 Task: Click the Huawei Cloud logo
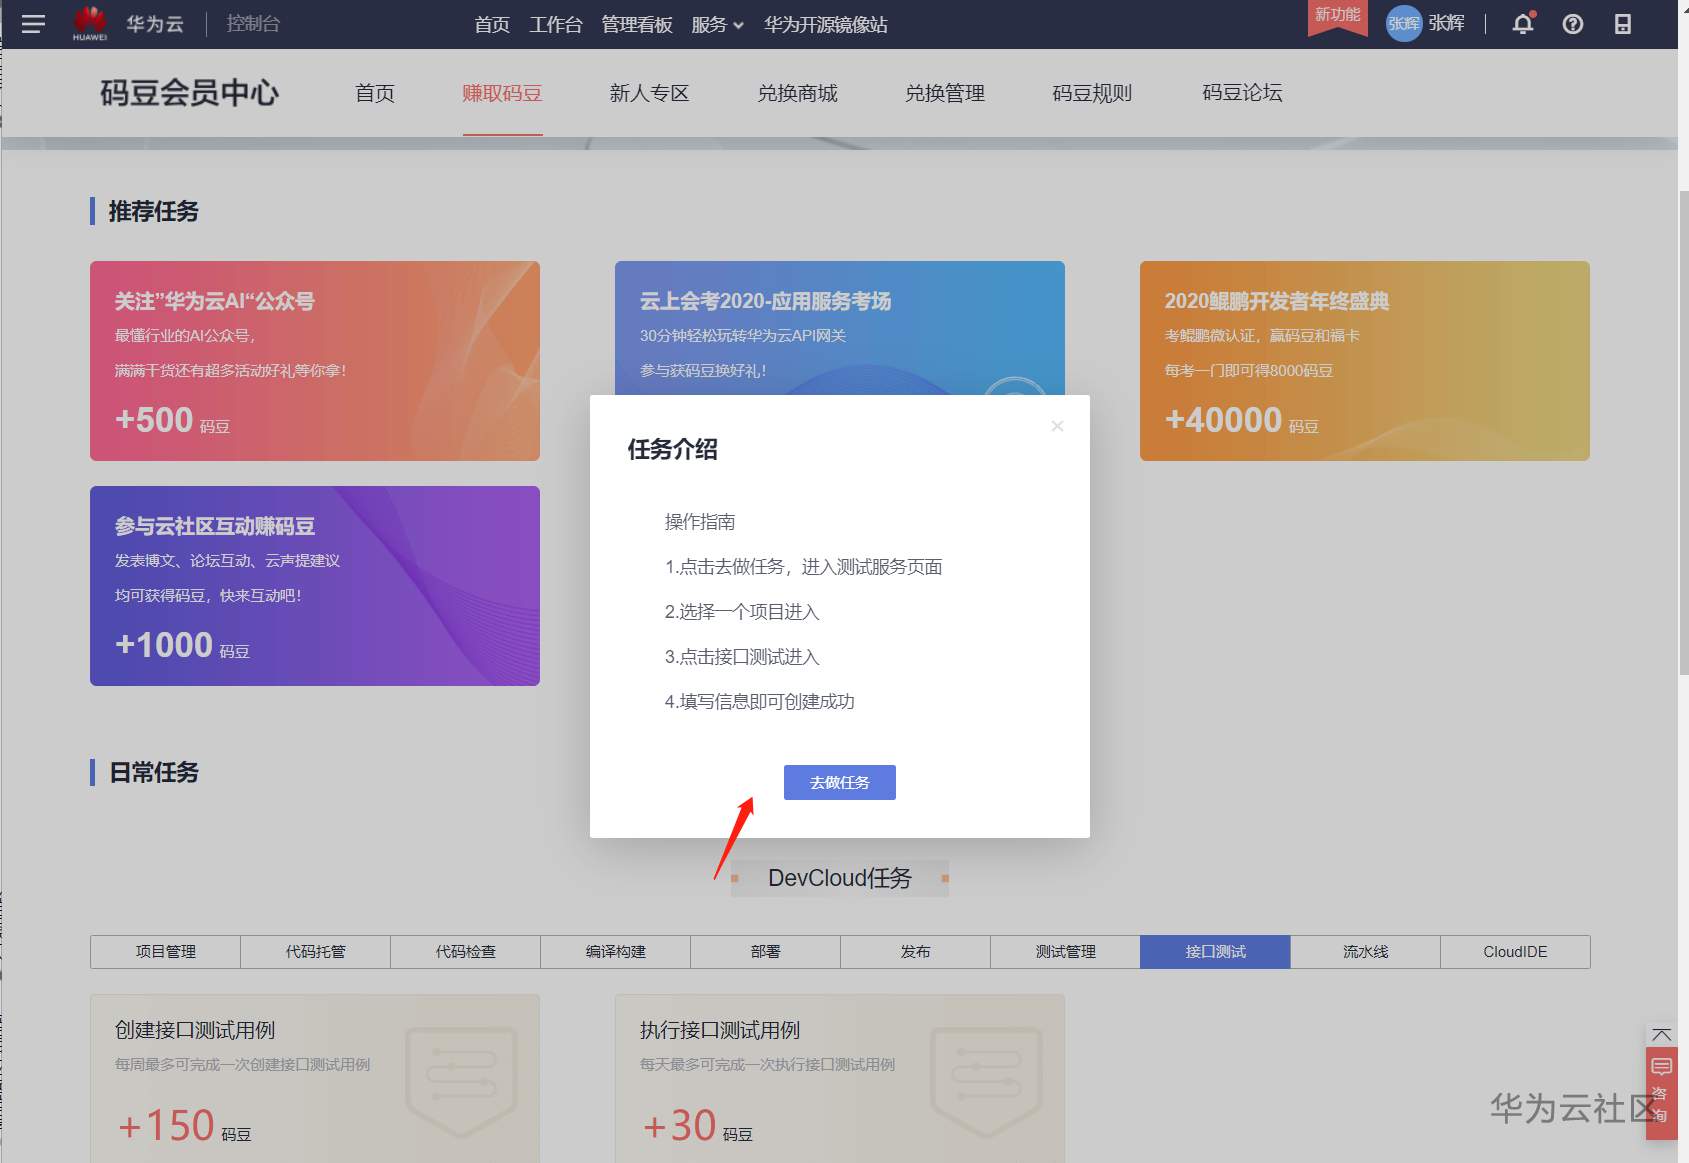(90, 24)
